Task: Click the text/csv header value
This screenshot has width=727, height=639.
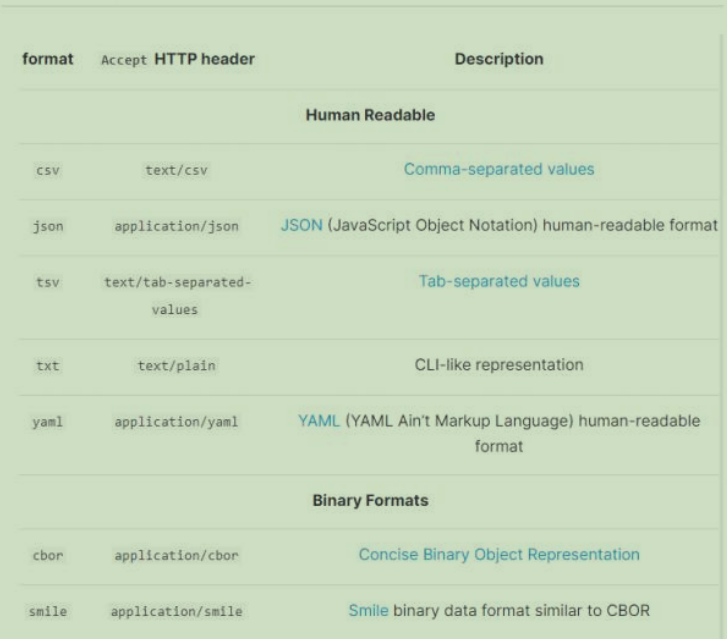Action: tap(176, 170)
